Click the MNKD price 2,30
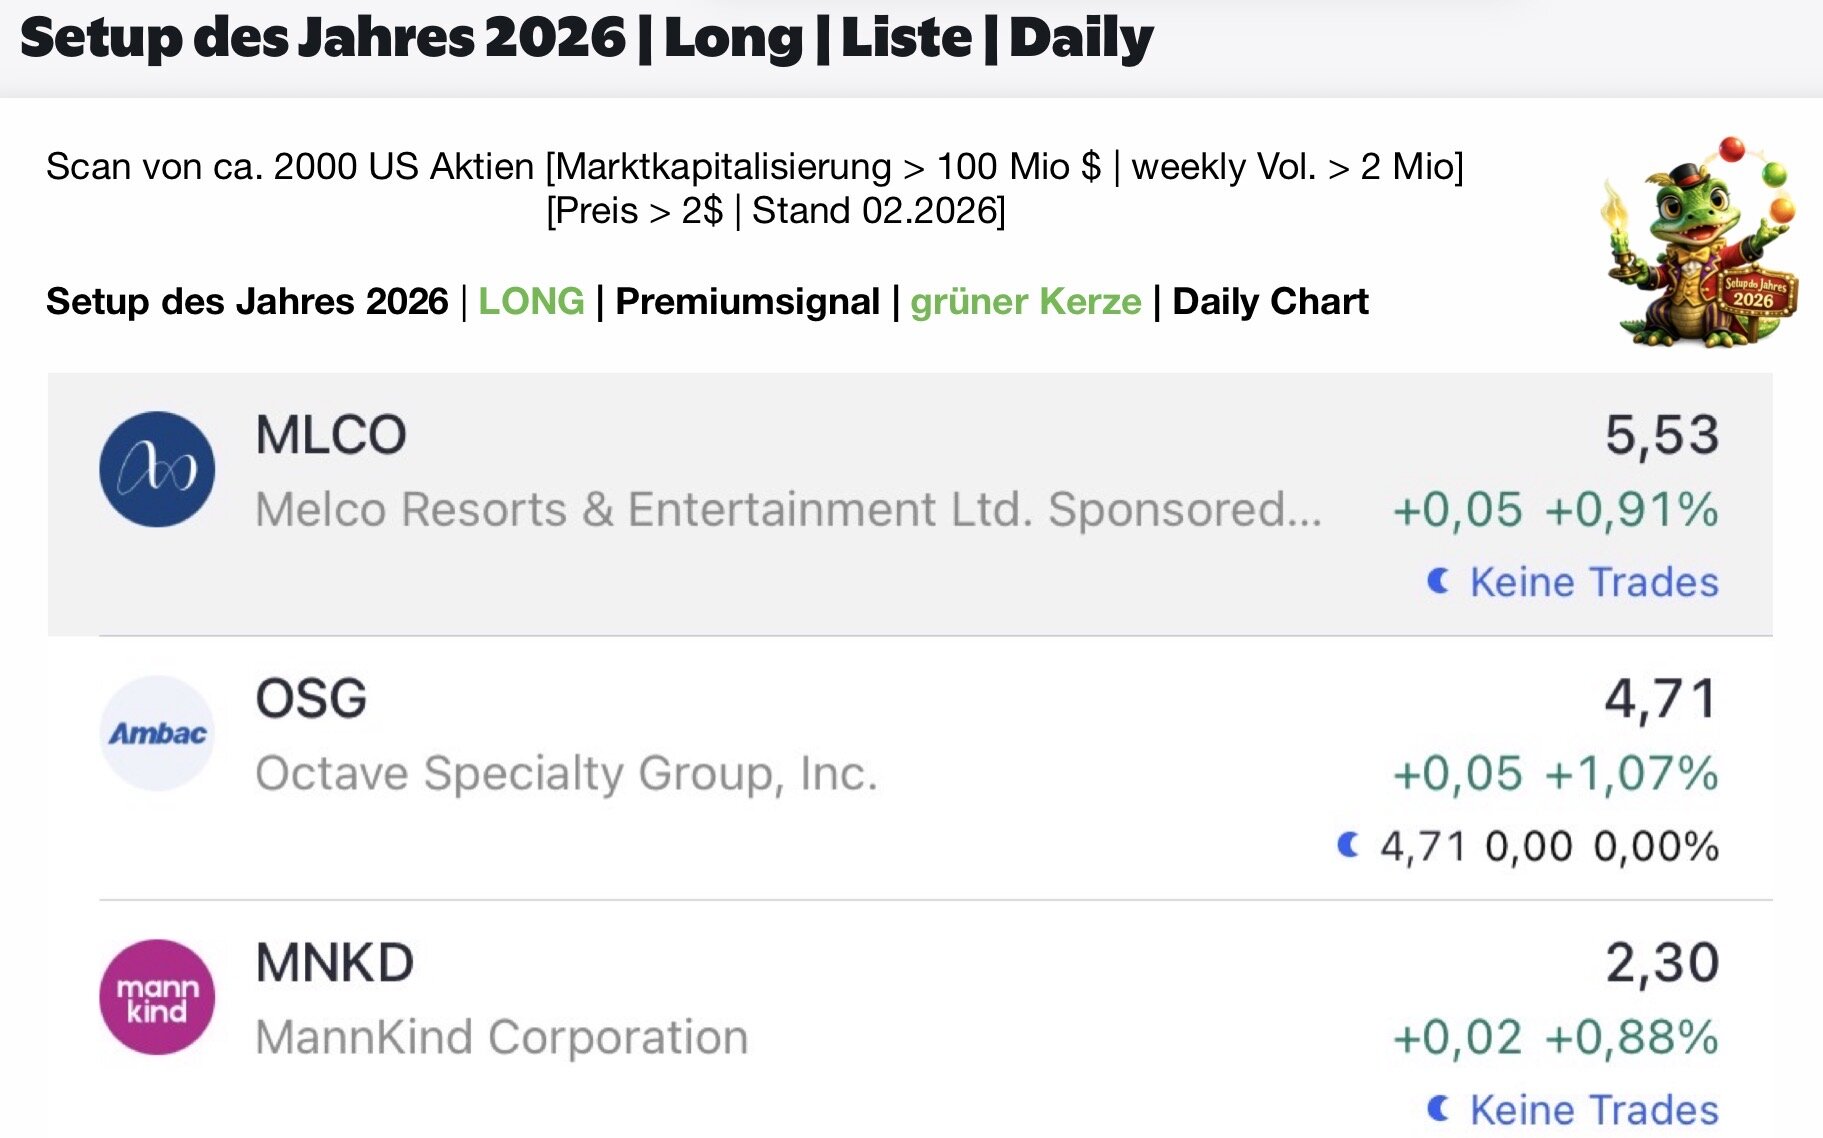The height and width of the screenshot is (1138, 1823). [x=1661, y=962]
